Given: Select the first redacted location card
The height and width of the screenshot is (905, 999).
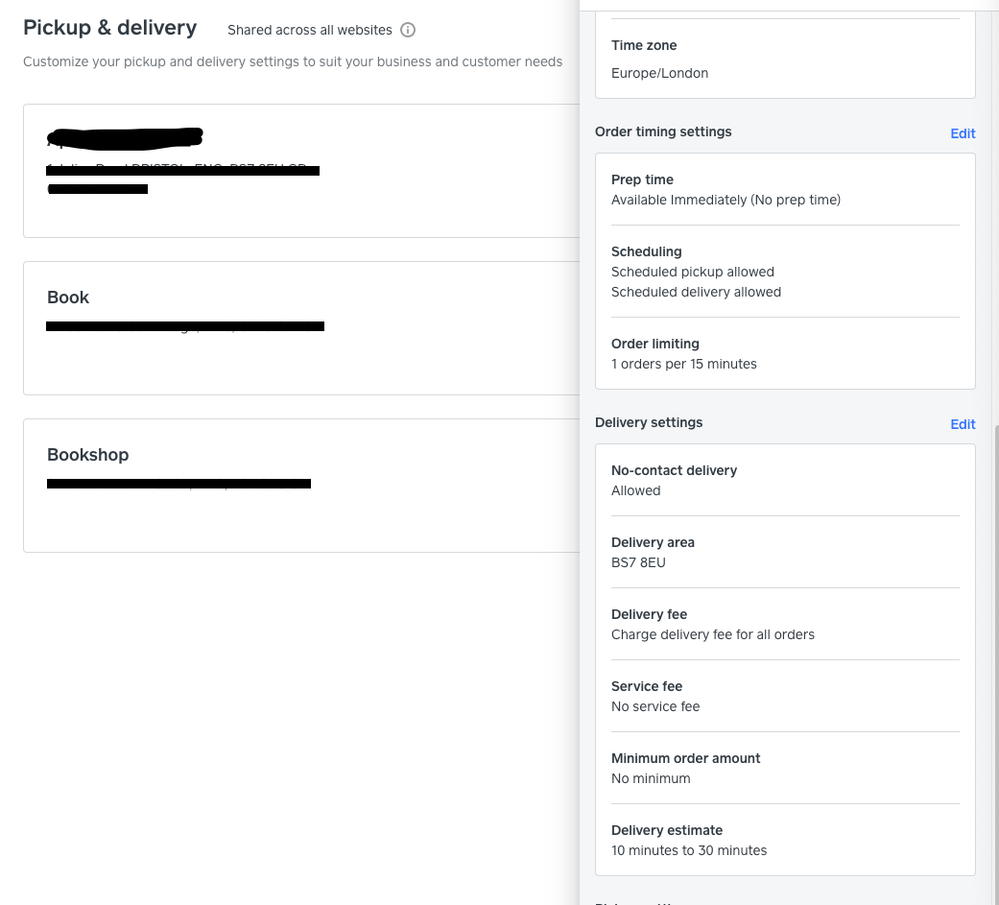Looking at the screenshot, I should tap(300, 170).
